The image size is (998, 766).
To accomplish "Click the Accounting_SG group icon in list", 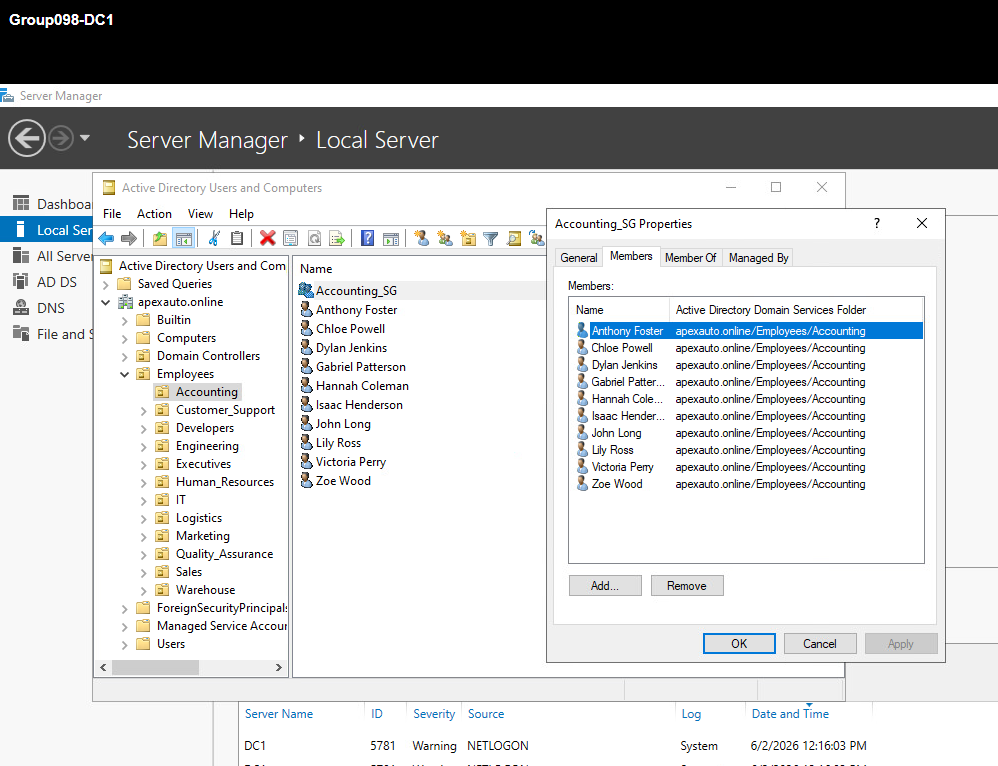I will pyautogui.click(x=306, y=290).
